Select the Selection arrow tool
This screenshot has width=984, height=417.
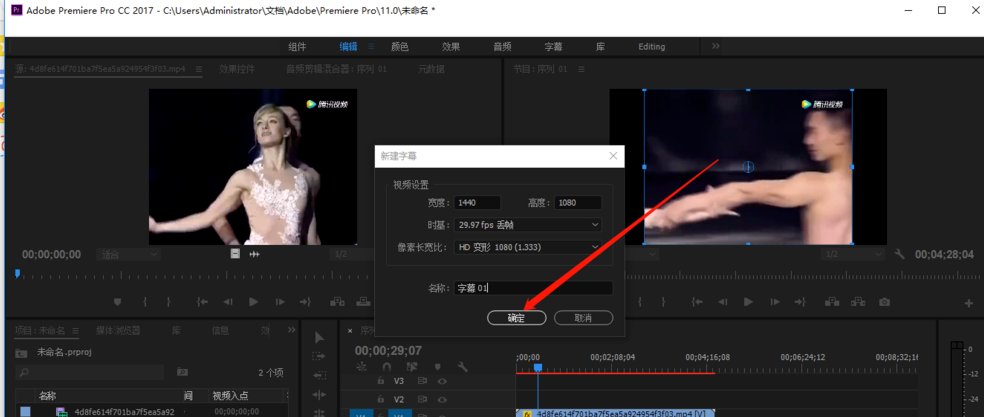pos(319,337)
